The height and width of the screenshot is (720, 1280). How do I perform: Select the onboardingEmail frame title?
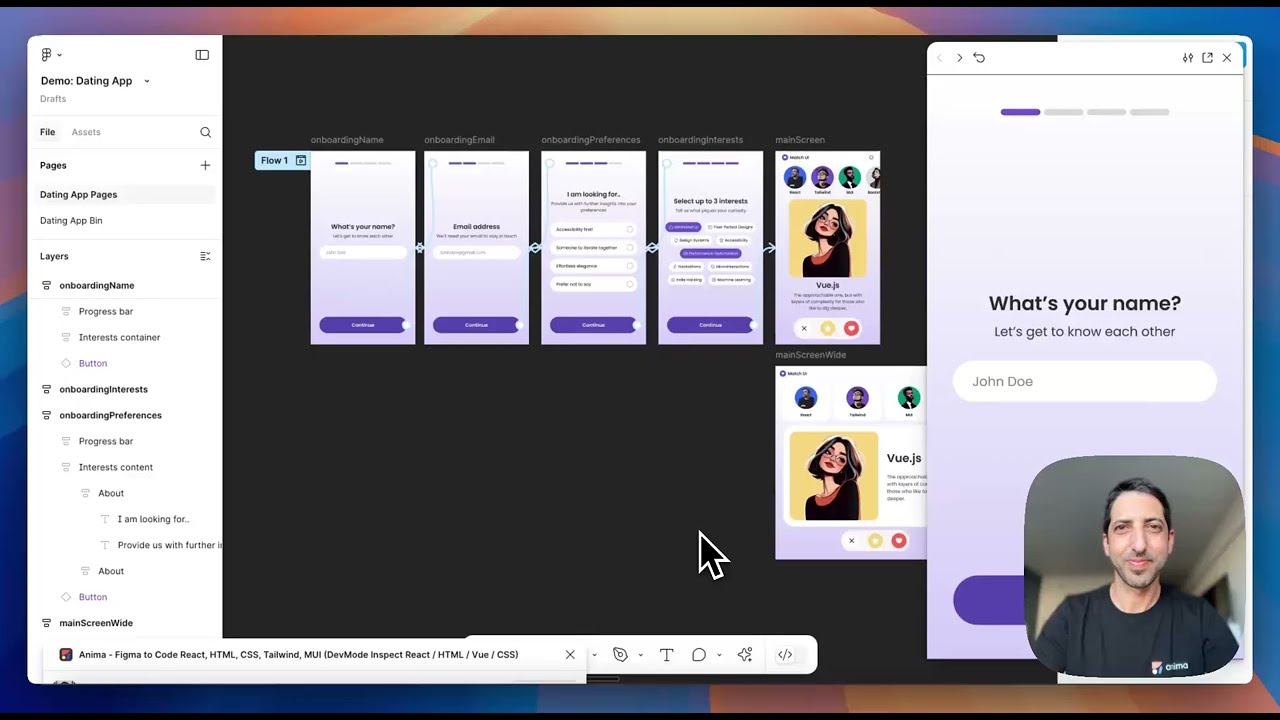click(x=459, y=140)
